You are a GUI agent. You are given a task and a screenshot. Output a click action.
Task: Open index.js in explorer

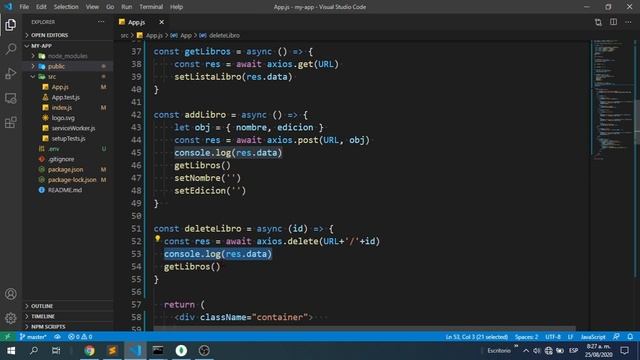[68, 107]
